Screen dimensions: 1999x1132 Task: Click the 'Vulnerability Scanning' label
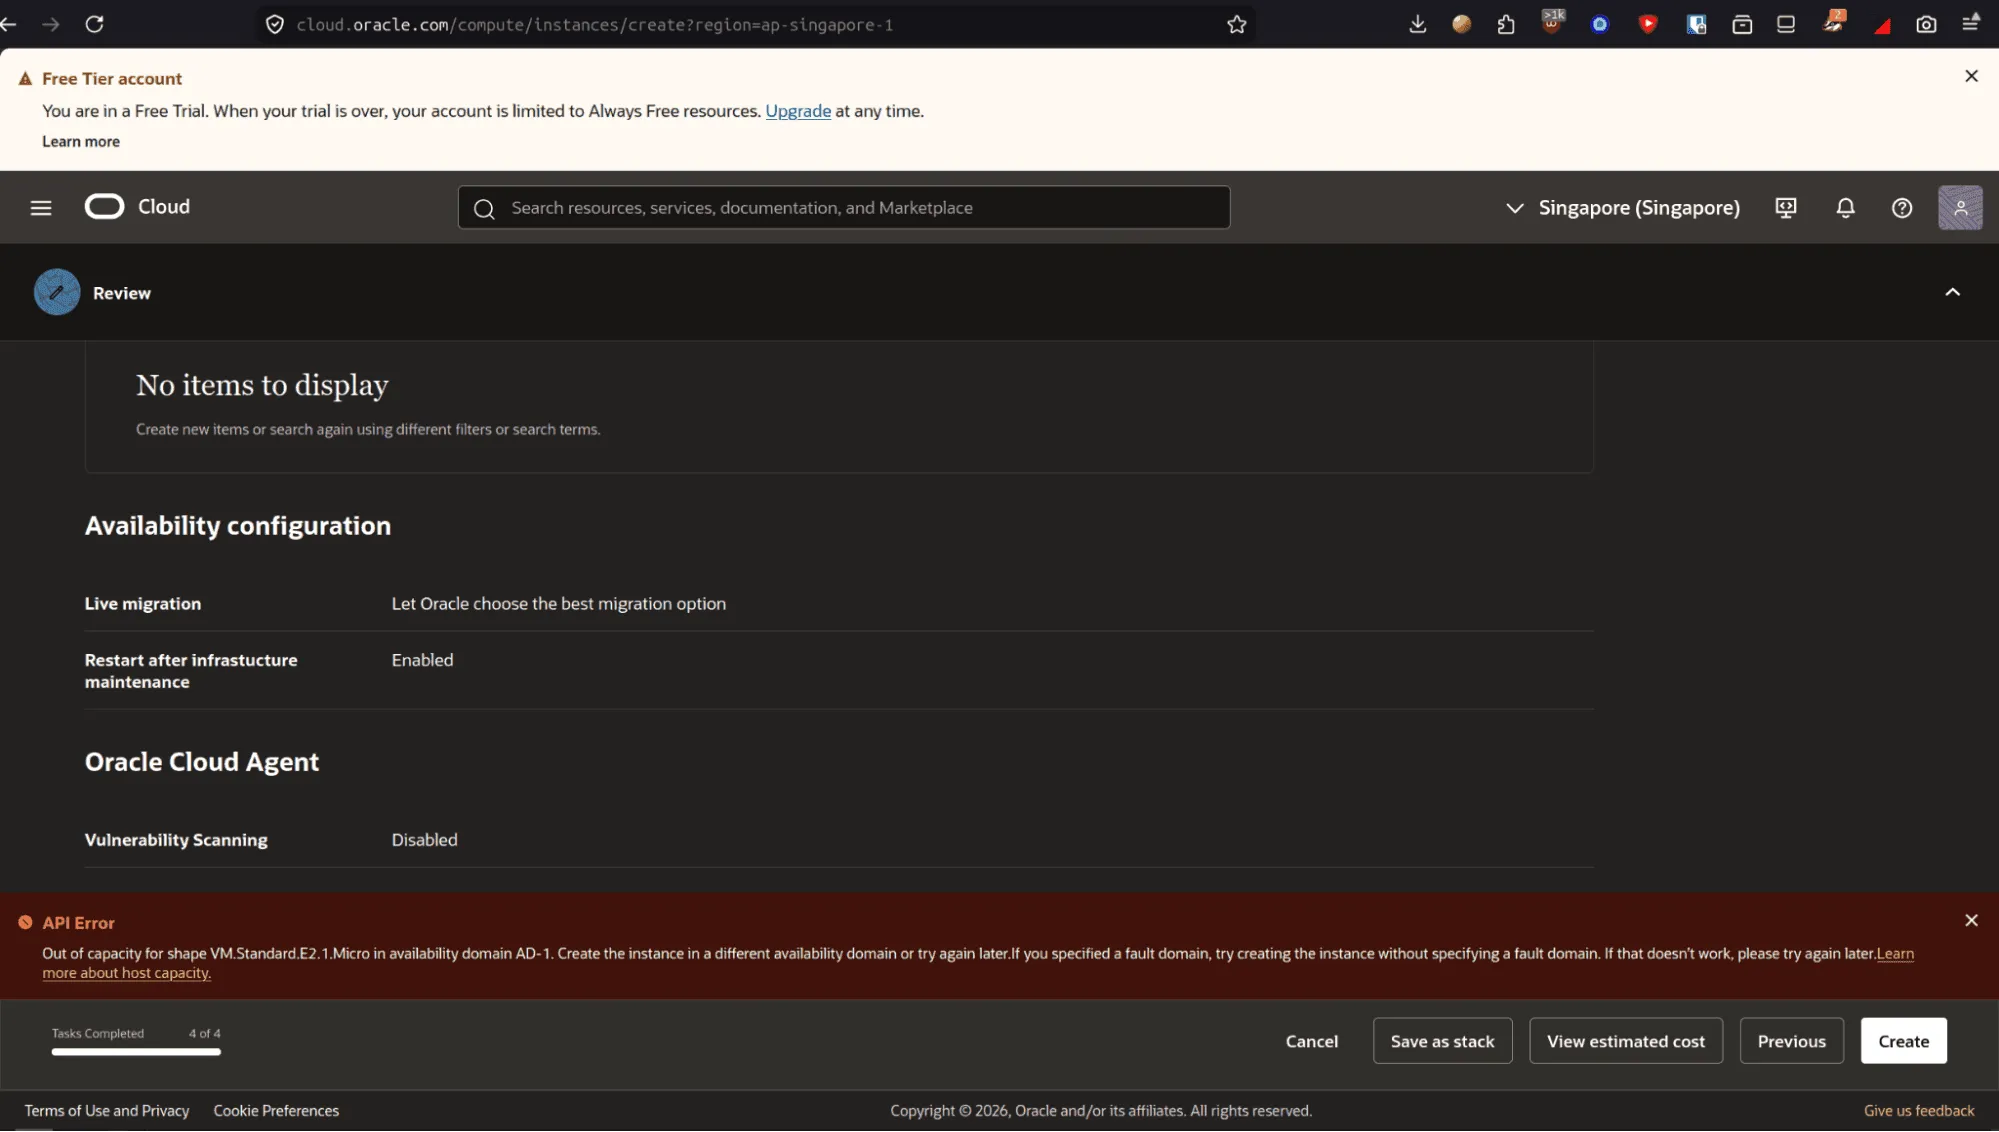click(x=176, y=840)
